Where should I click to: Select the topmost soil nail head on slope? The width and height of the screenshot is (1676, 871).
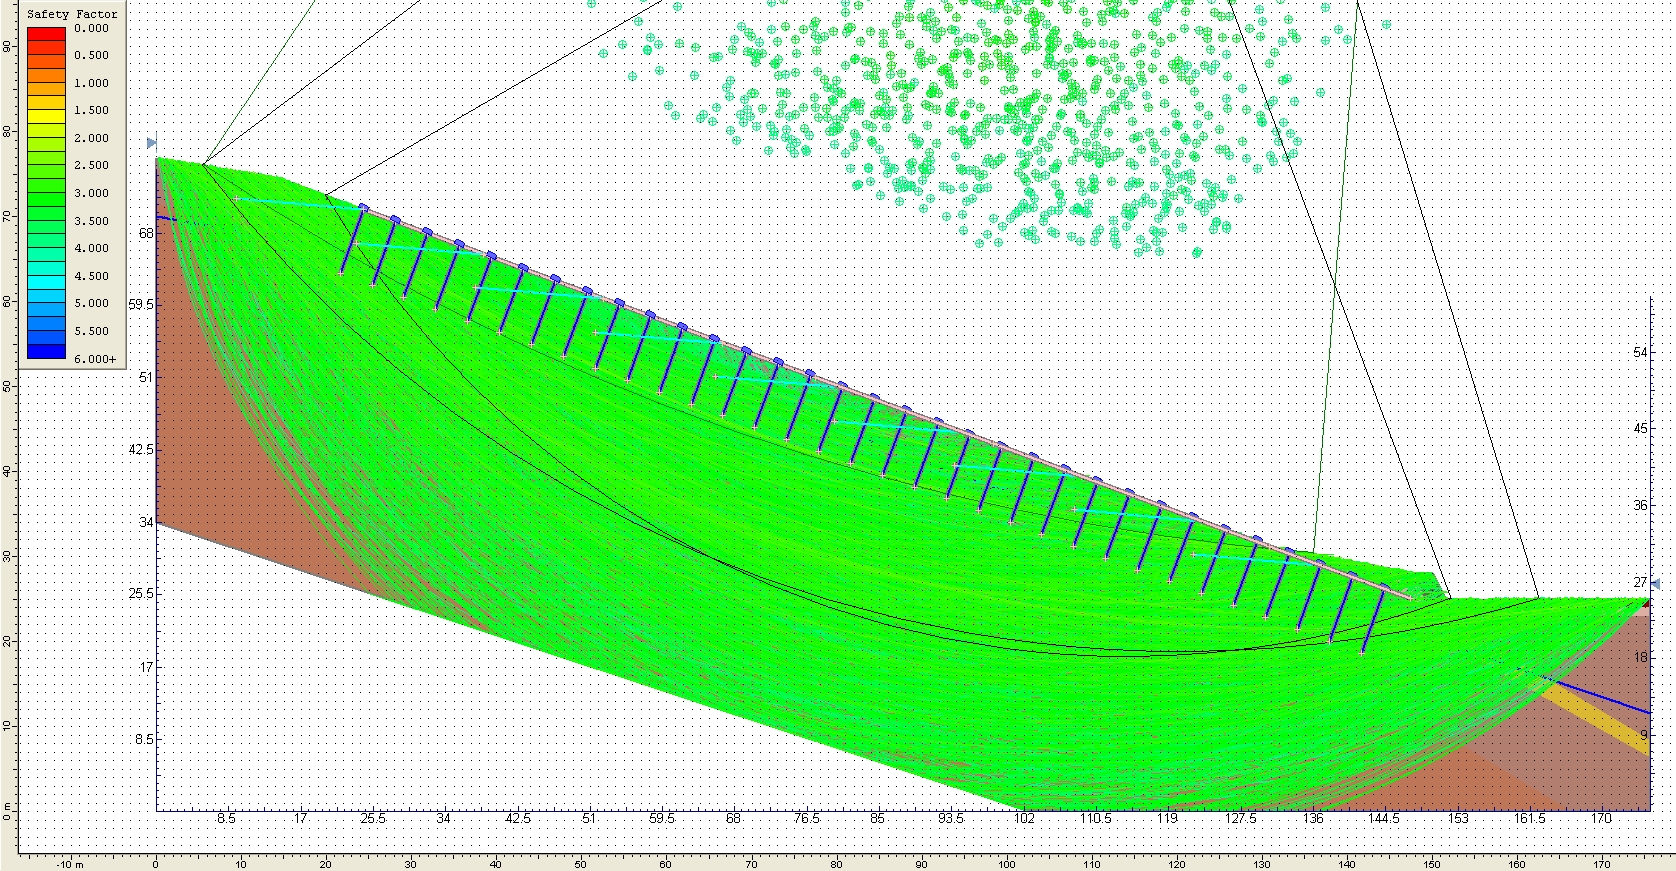pos(363,208)
